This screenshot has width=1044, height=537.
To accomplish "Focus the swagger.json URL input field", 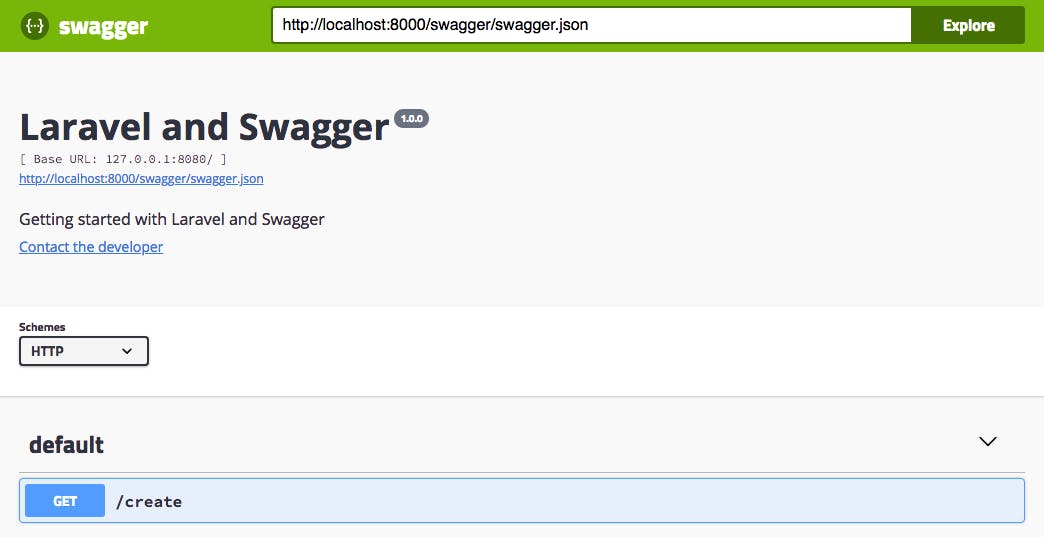I will tap(591, 25).
